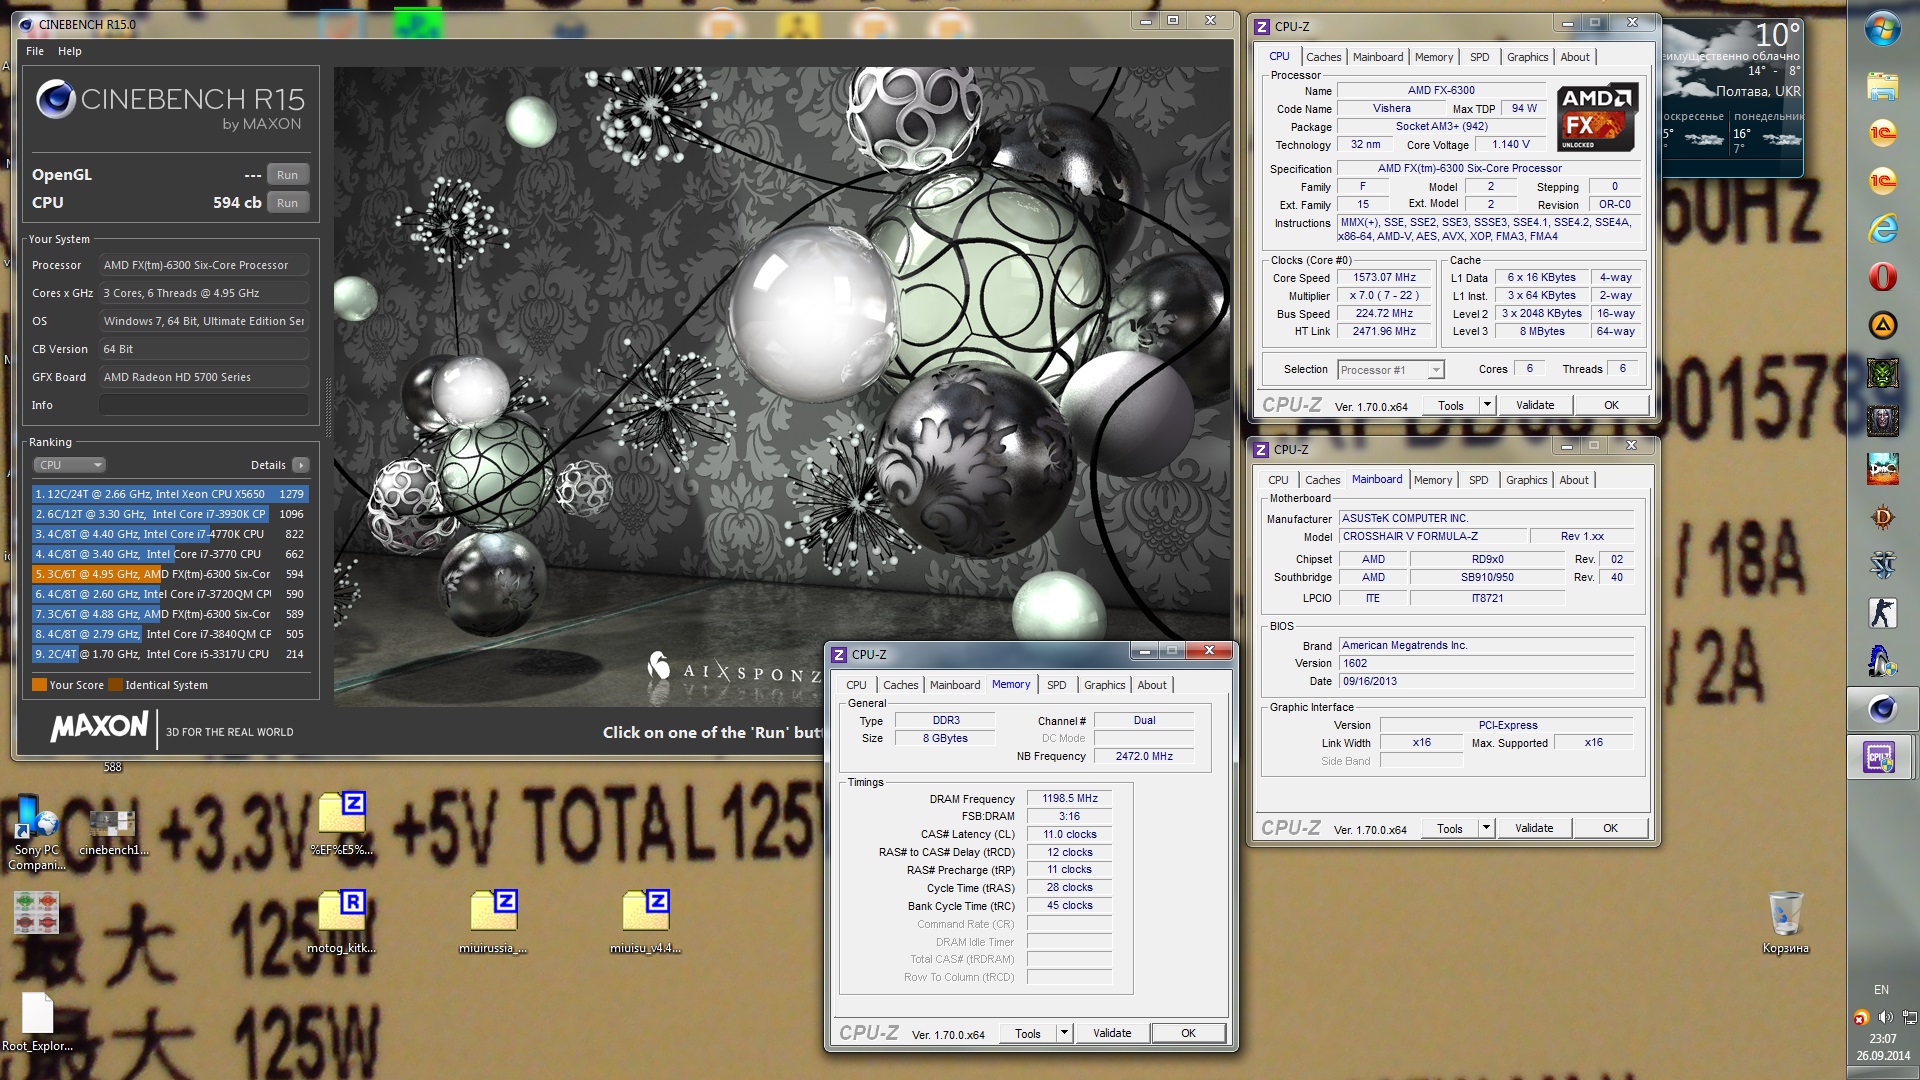The image size is (1920, 1080).
Task: Open the cinebench1 image file on desktop
Action: (x=113, y=832)
